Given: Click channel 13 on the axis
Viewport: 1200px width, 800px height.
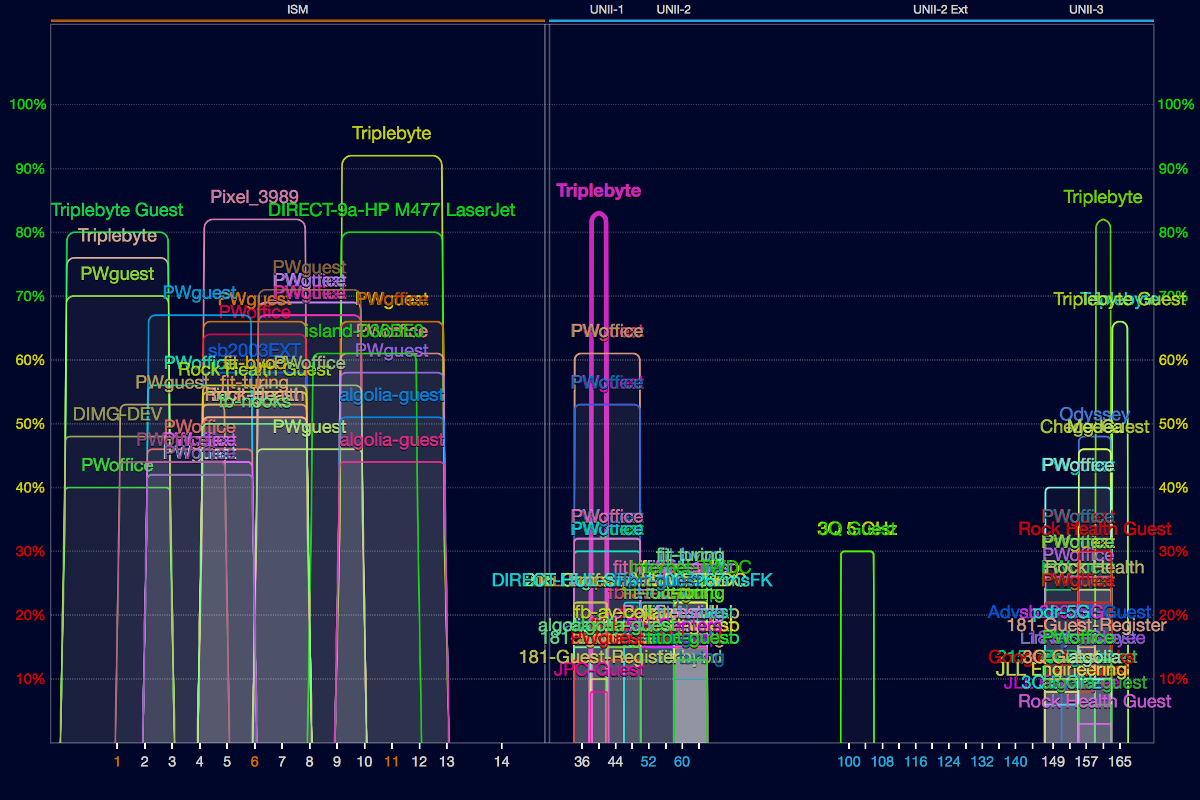Looking at the screenshot, I should pyautogui.click(x=447, y=762).
